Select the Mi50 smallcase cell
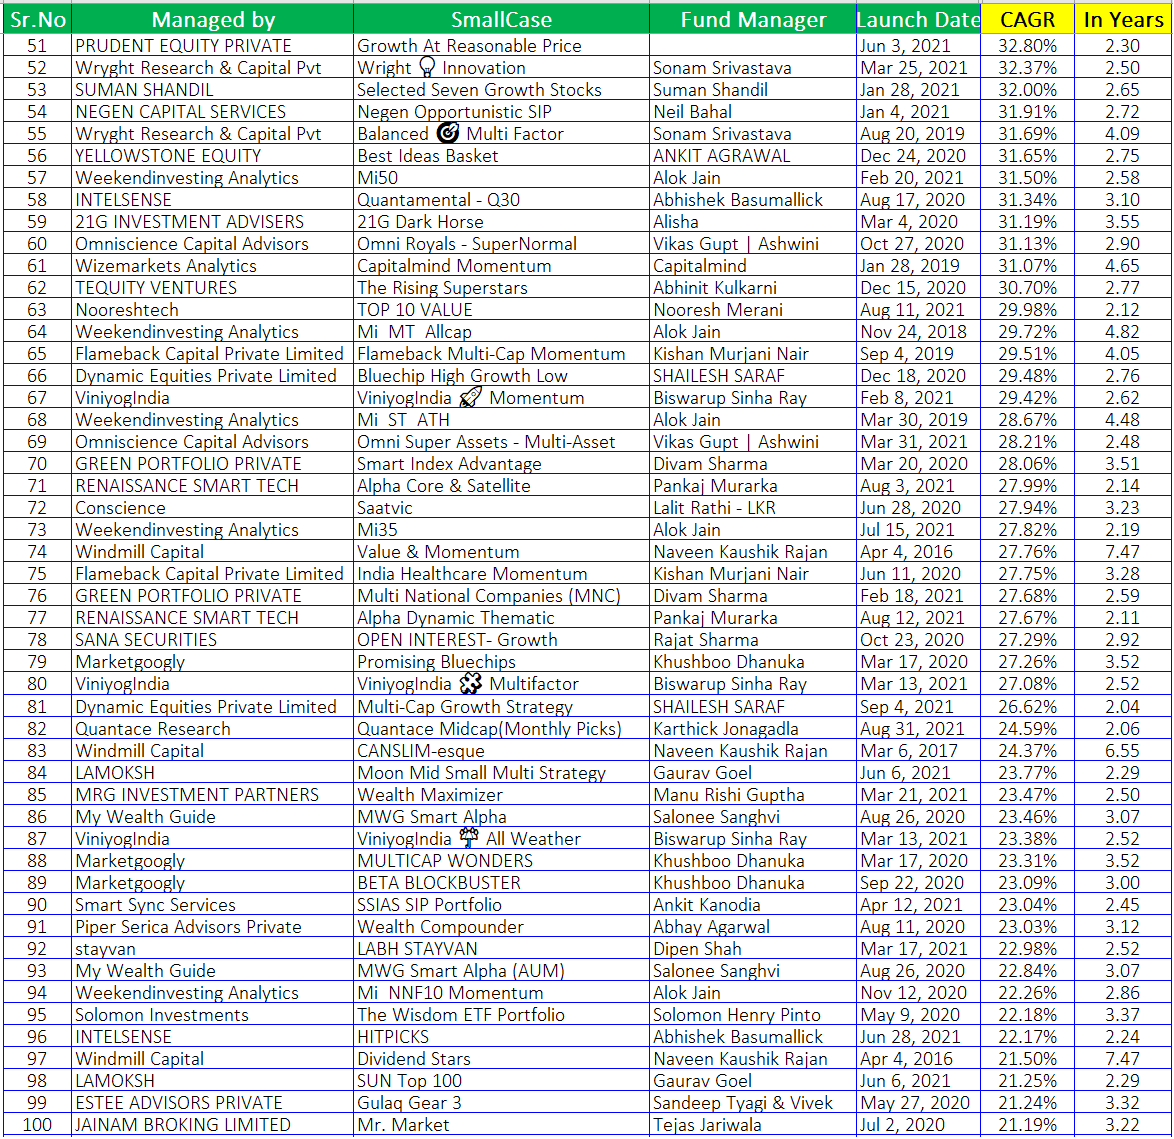This screenshot has height=1139, width=1174. 501,177
